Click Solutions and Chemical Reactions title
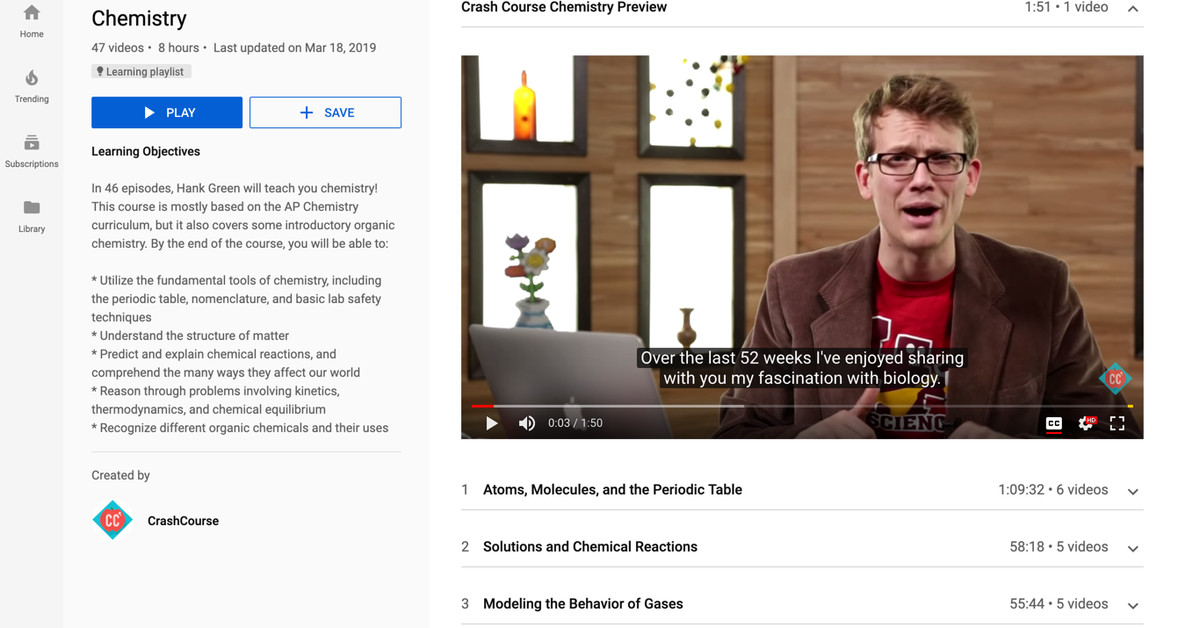Viewport: 1200px width, 628px height. [x=590, y=547]
